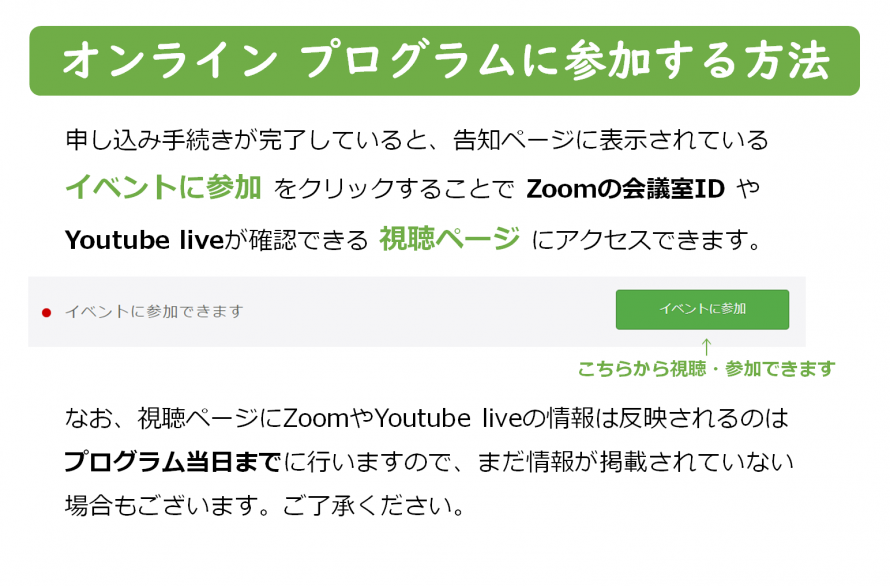Screen dimensions: 890x586
Task: Click the 場合もございます。ご了承ください line
Action: 265,505
